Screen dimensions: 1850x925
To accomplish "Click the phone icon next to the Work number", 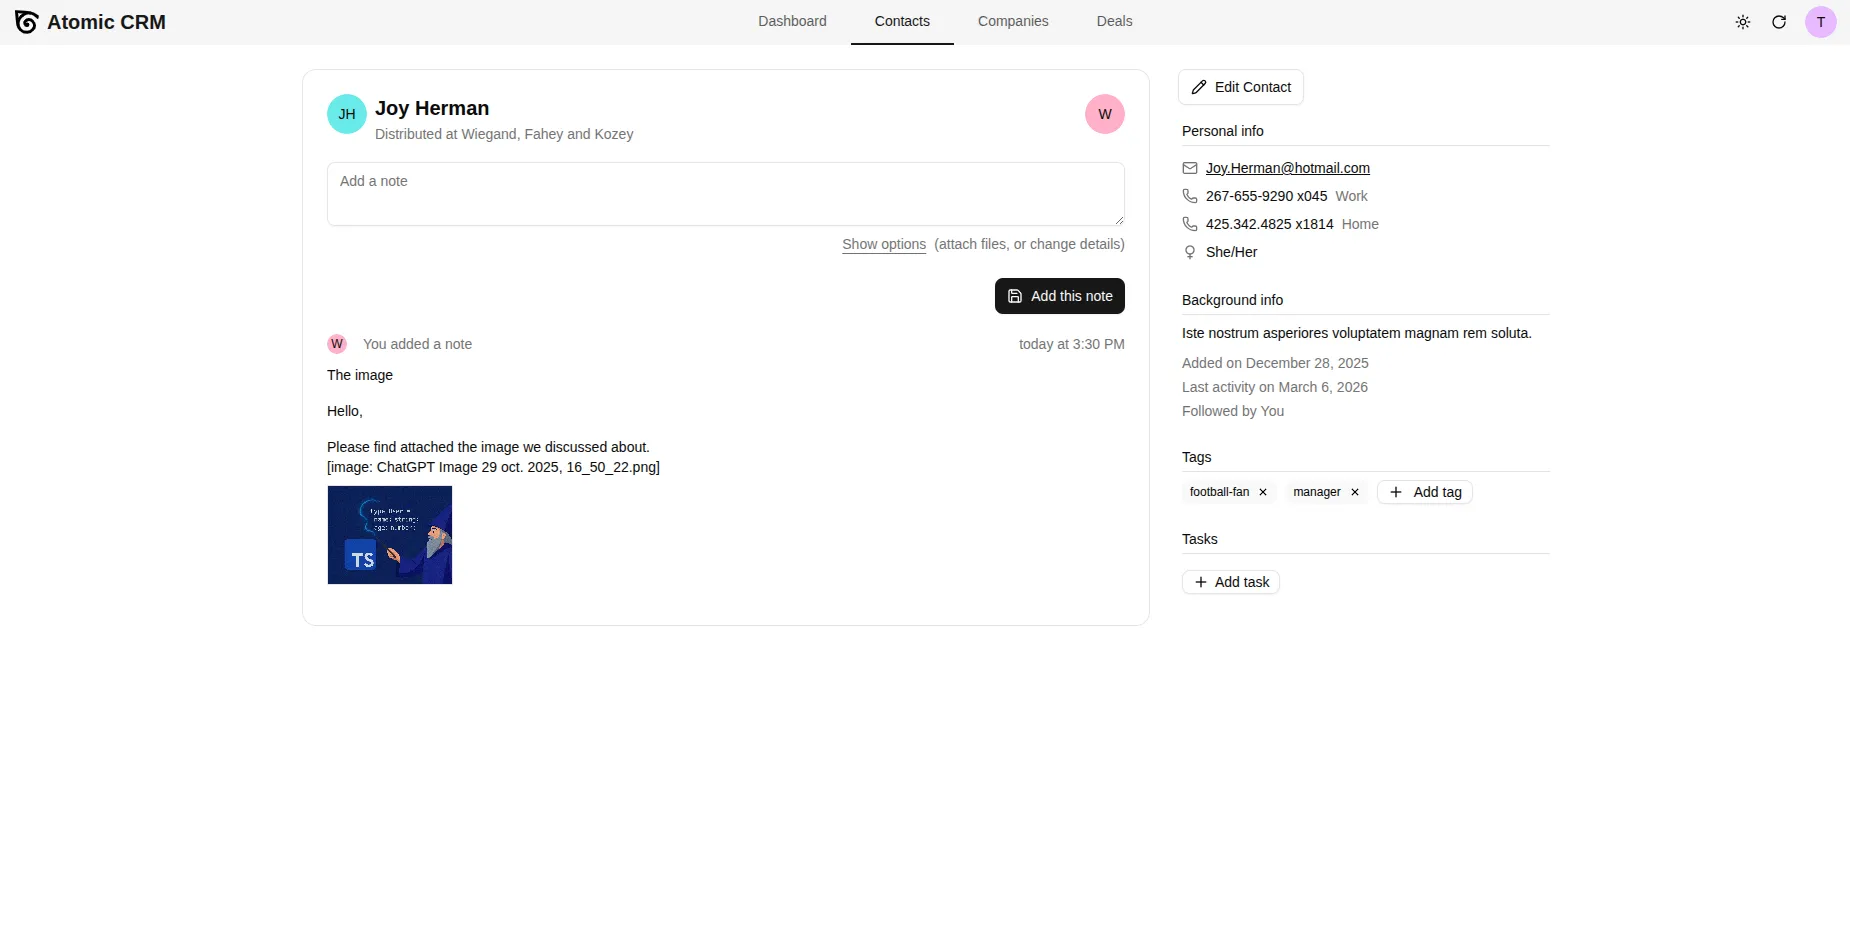I will [1189, 196].
